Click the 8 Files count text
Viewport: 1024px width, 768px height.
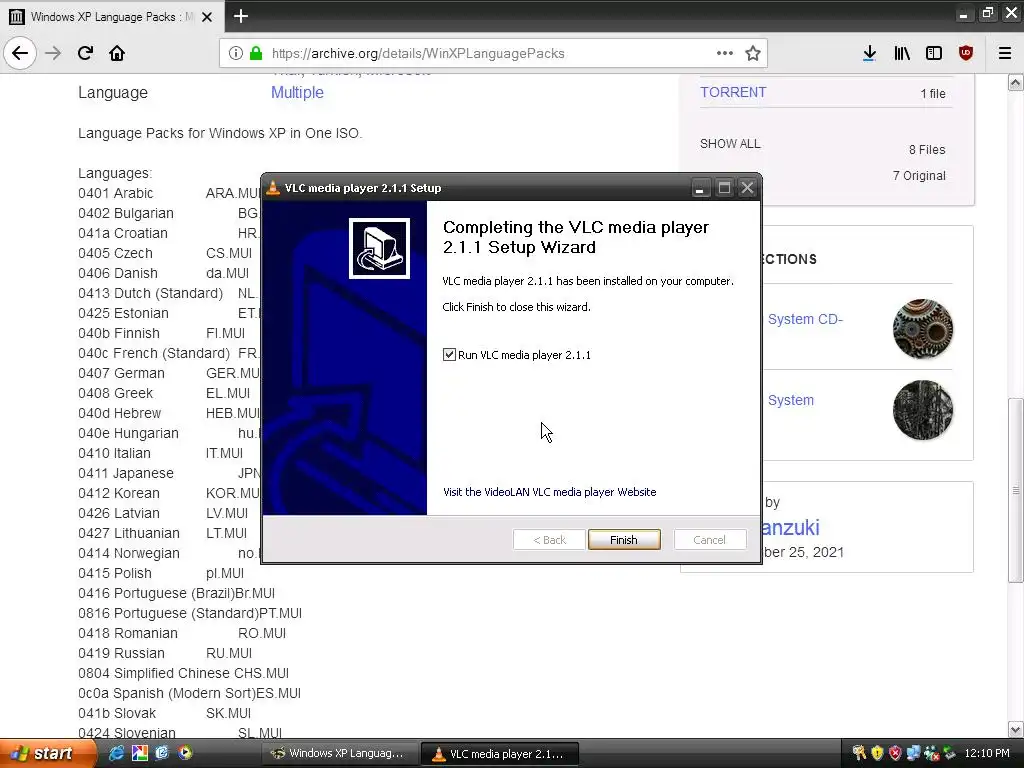927,150
